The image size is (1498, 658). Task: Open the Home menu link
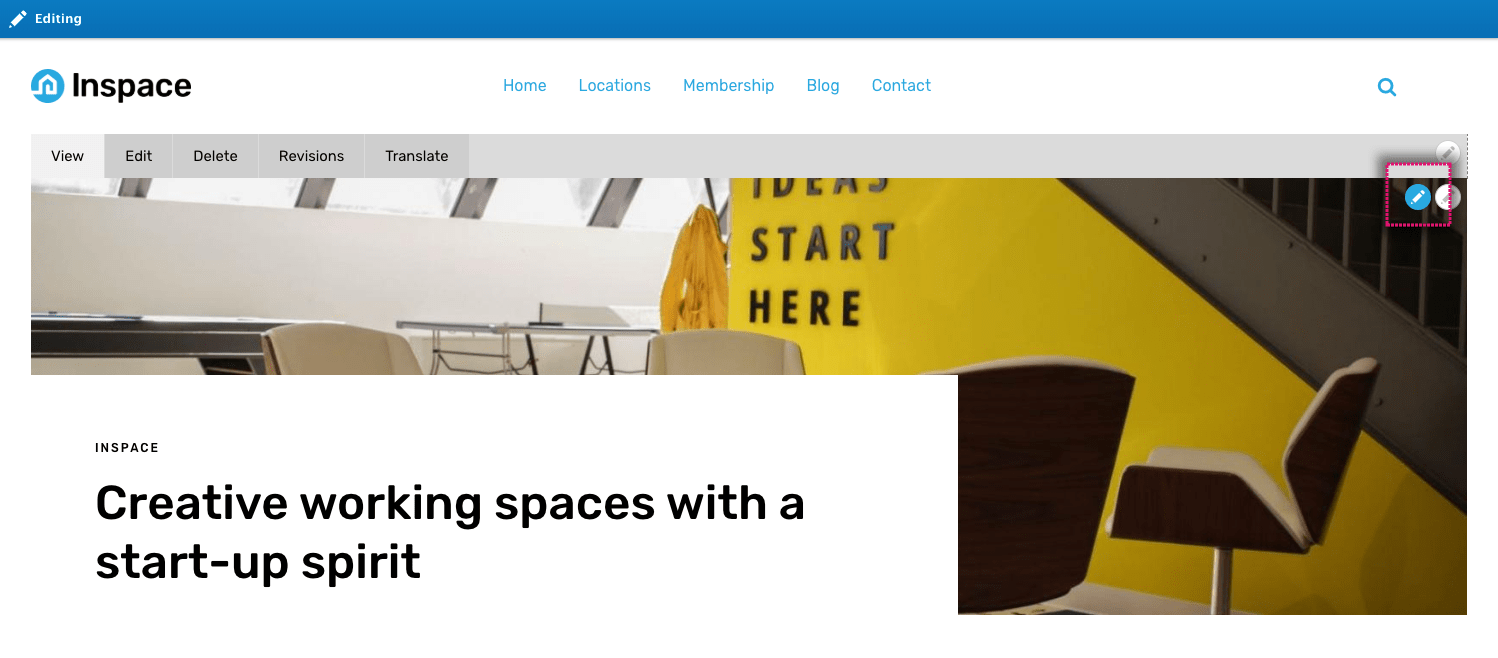pyautogui.click(x=525, y=86)
